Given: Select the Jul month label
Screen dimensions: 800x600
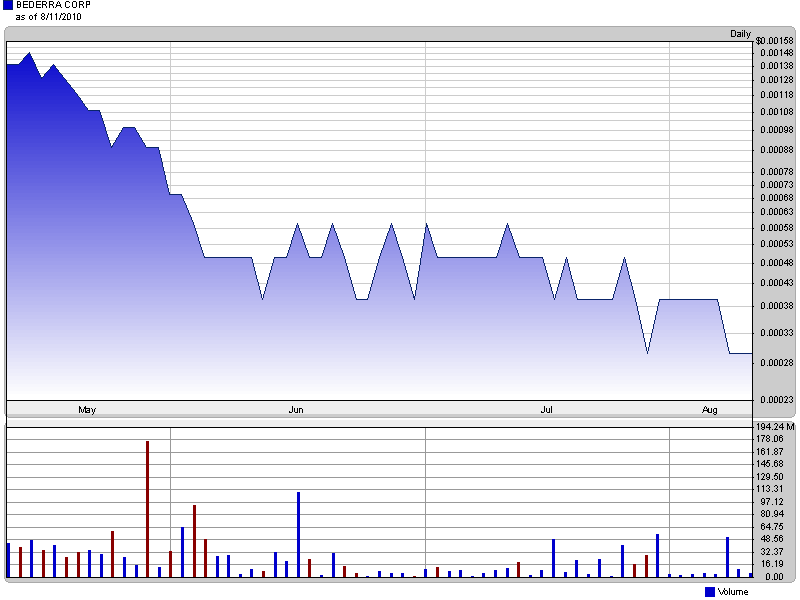Looking at the screenshot, I should [x=546, y=409].
